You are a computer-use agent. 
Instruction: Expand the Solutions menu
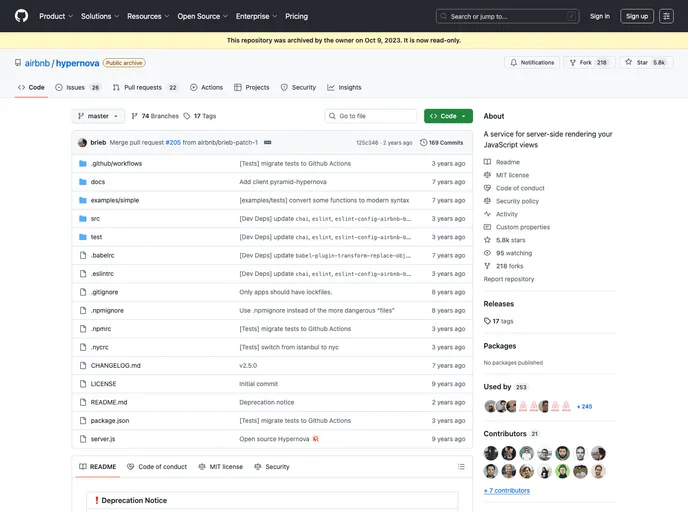point(100,16)
